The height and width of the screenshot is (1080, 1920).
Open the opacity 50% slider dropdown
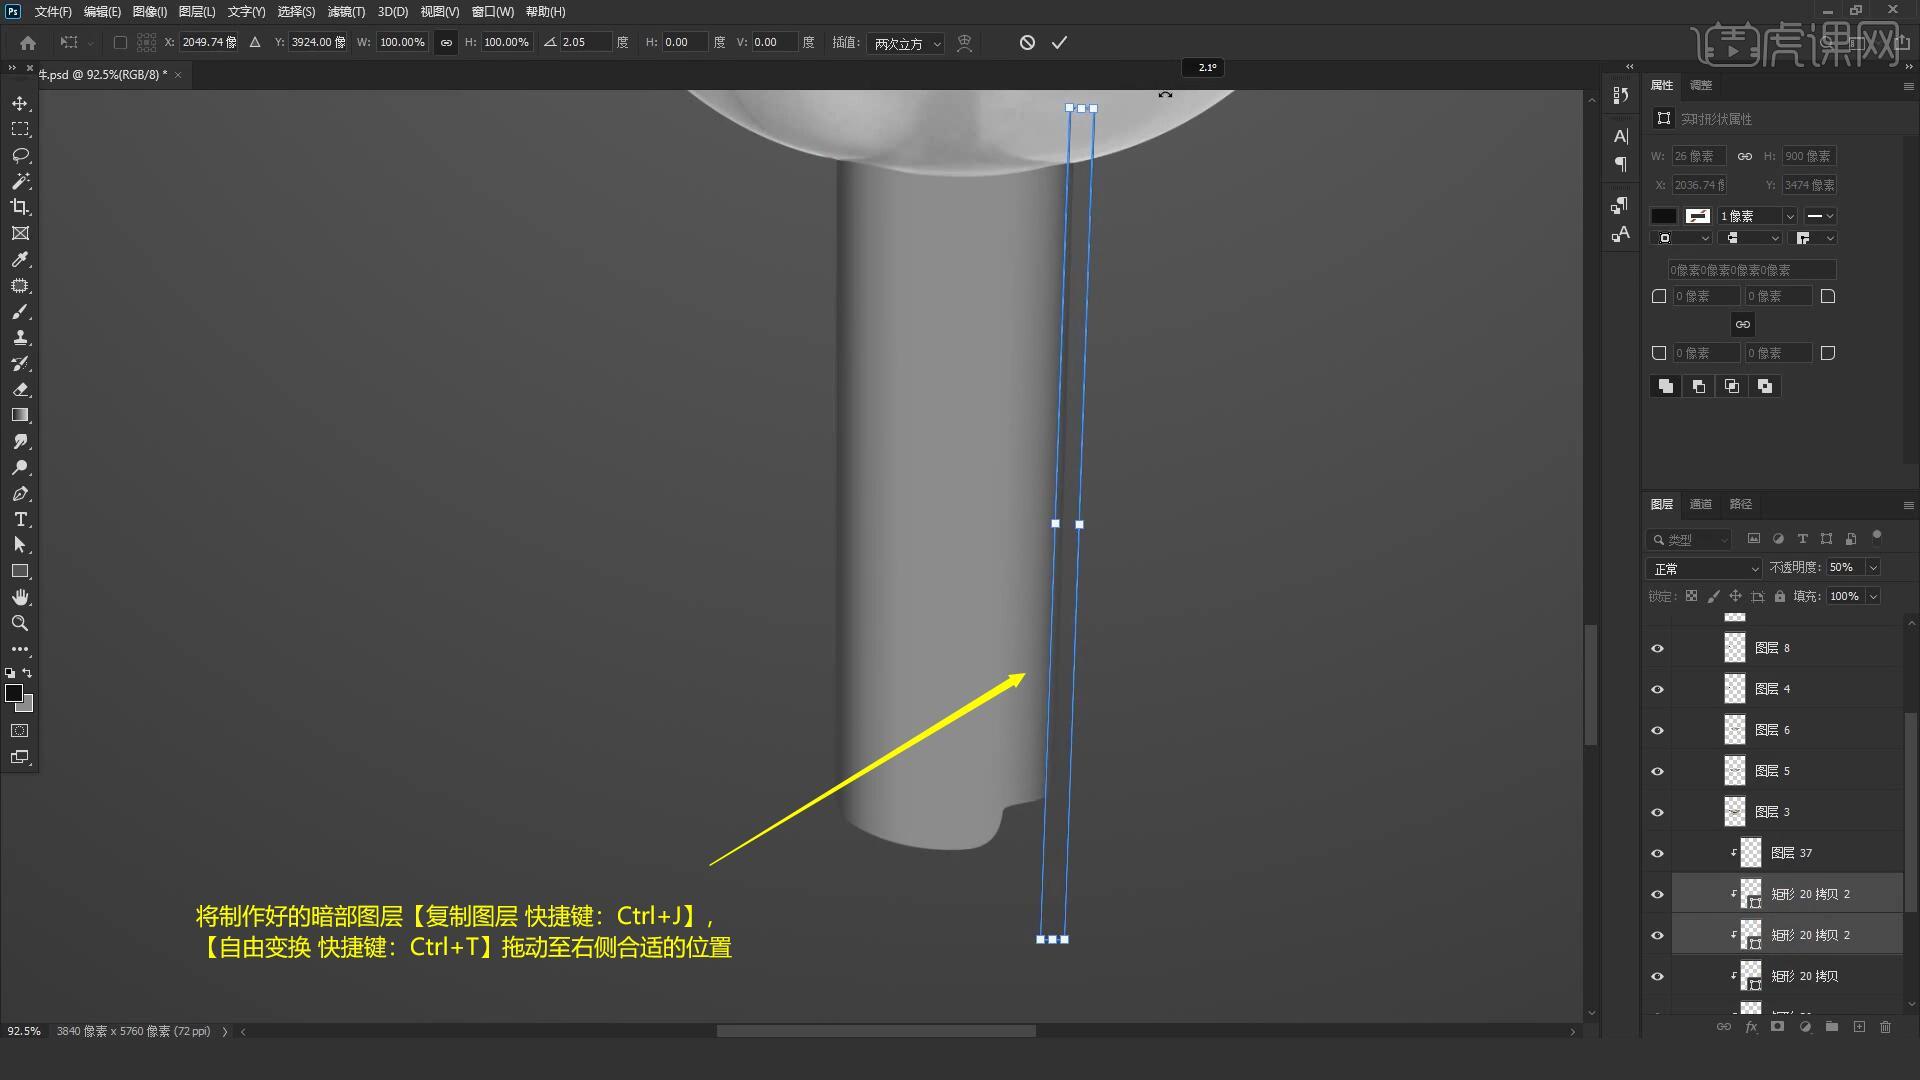(x=1873, y=567)
